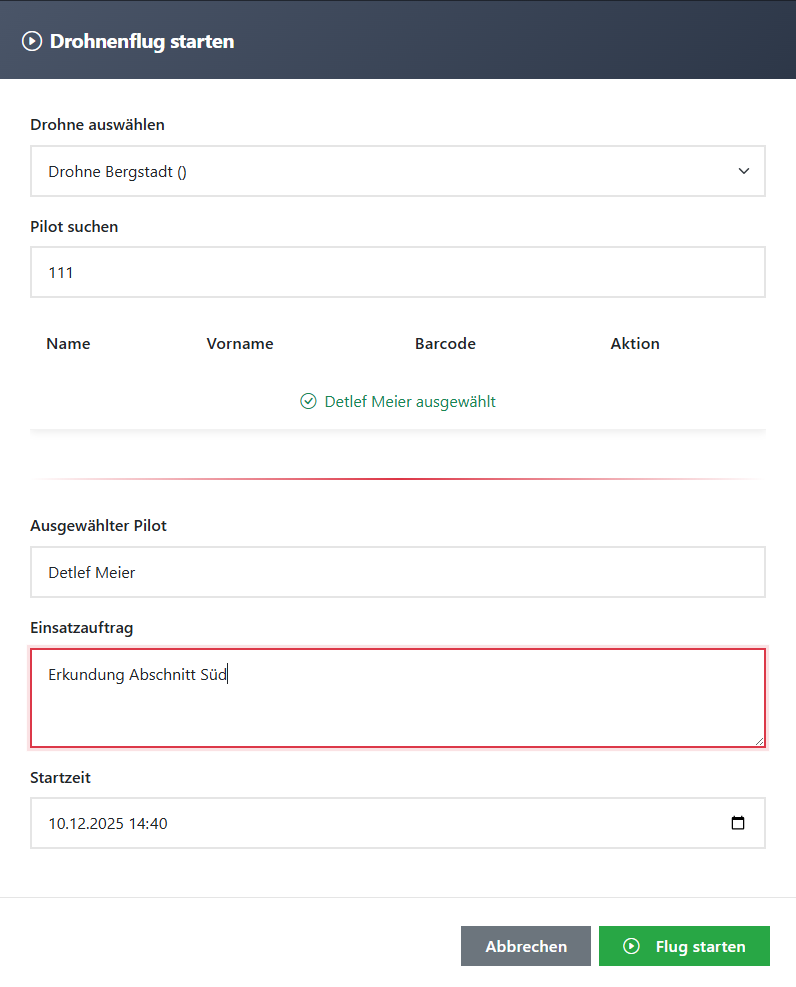Click the play icon in the dialog header
This screenshot has height=987, width=796.
pos(32,41)
